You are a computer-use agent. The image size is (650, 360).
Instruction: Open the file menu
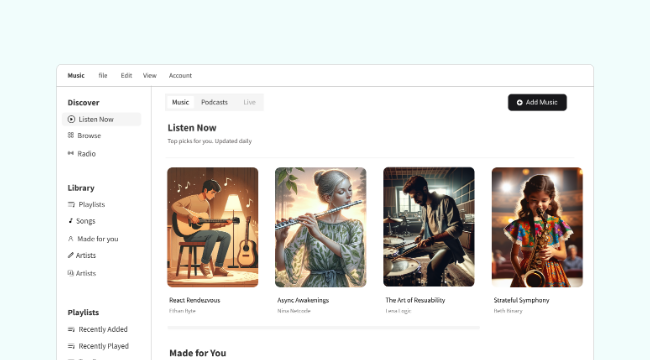(103, 75)
